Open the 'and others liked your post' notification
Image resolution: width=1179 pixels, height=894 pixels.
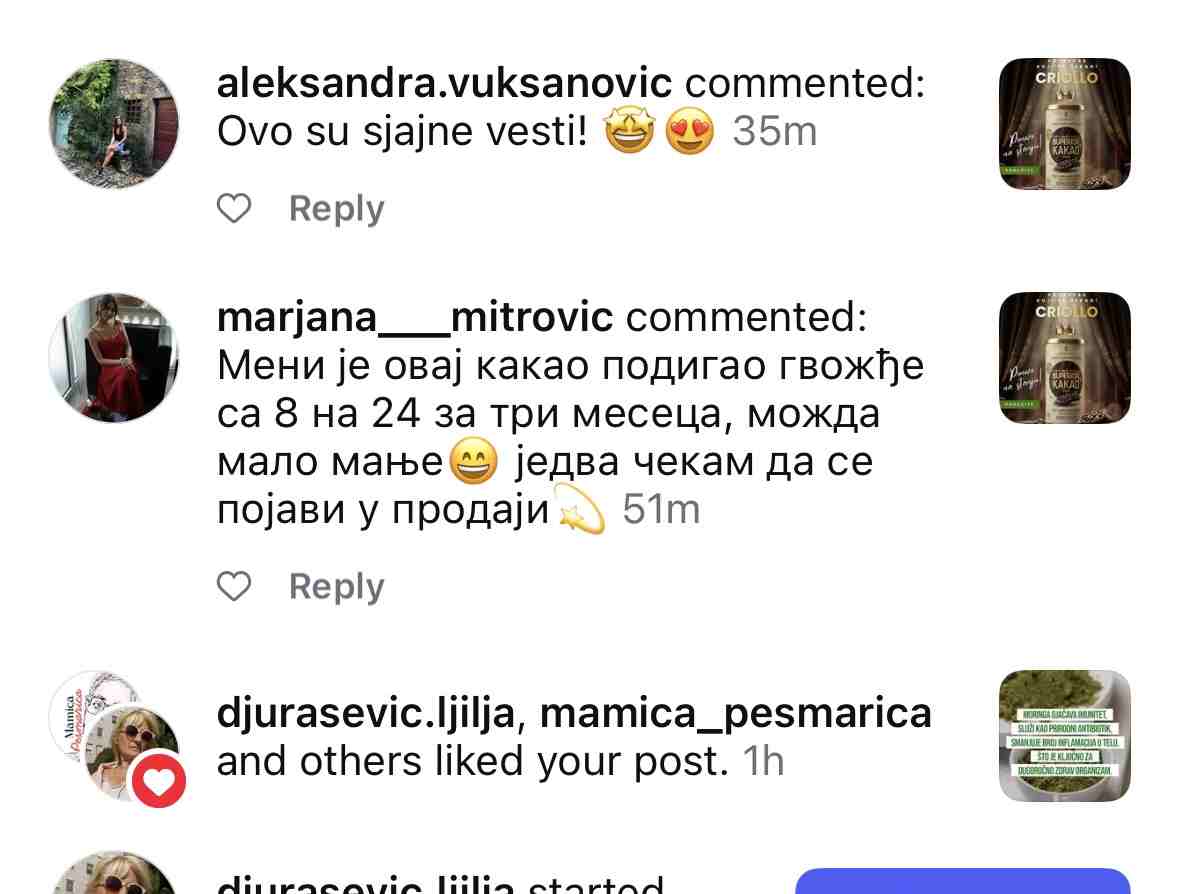tap(473, 762)
